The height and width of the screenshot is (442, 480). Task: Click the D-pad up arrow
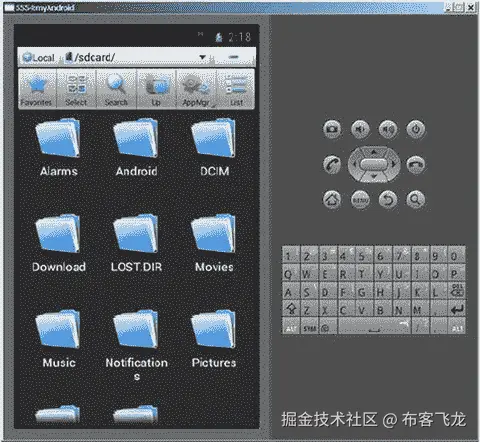click(x=374, y=152)
